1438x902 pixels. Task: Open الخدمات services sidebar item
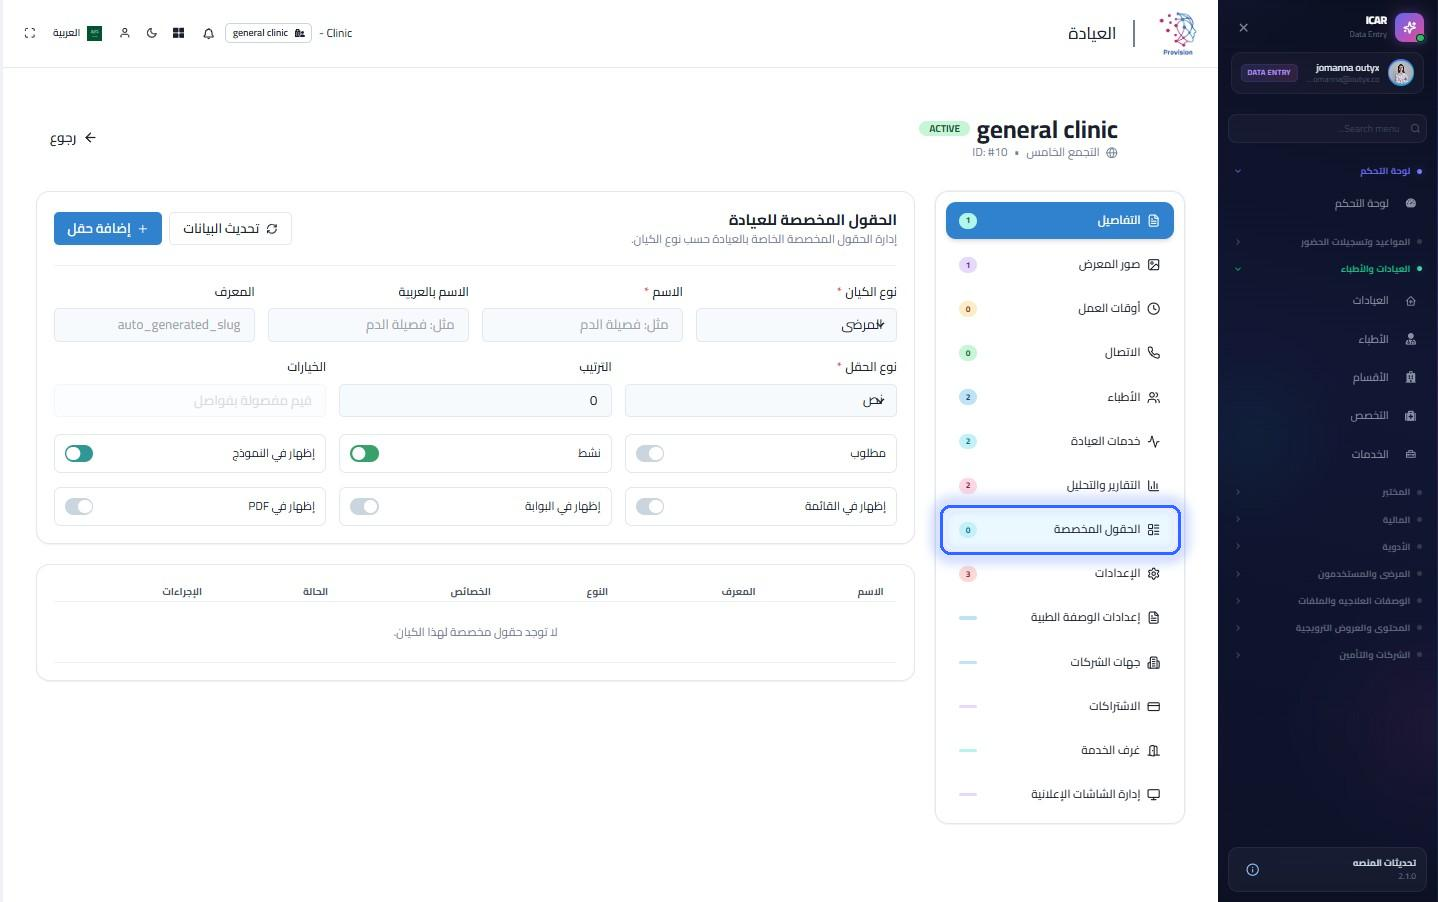coord(1383,454)
